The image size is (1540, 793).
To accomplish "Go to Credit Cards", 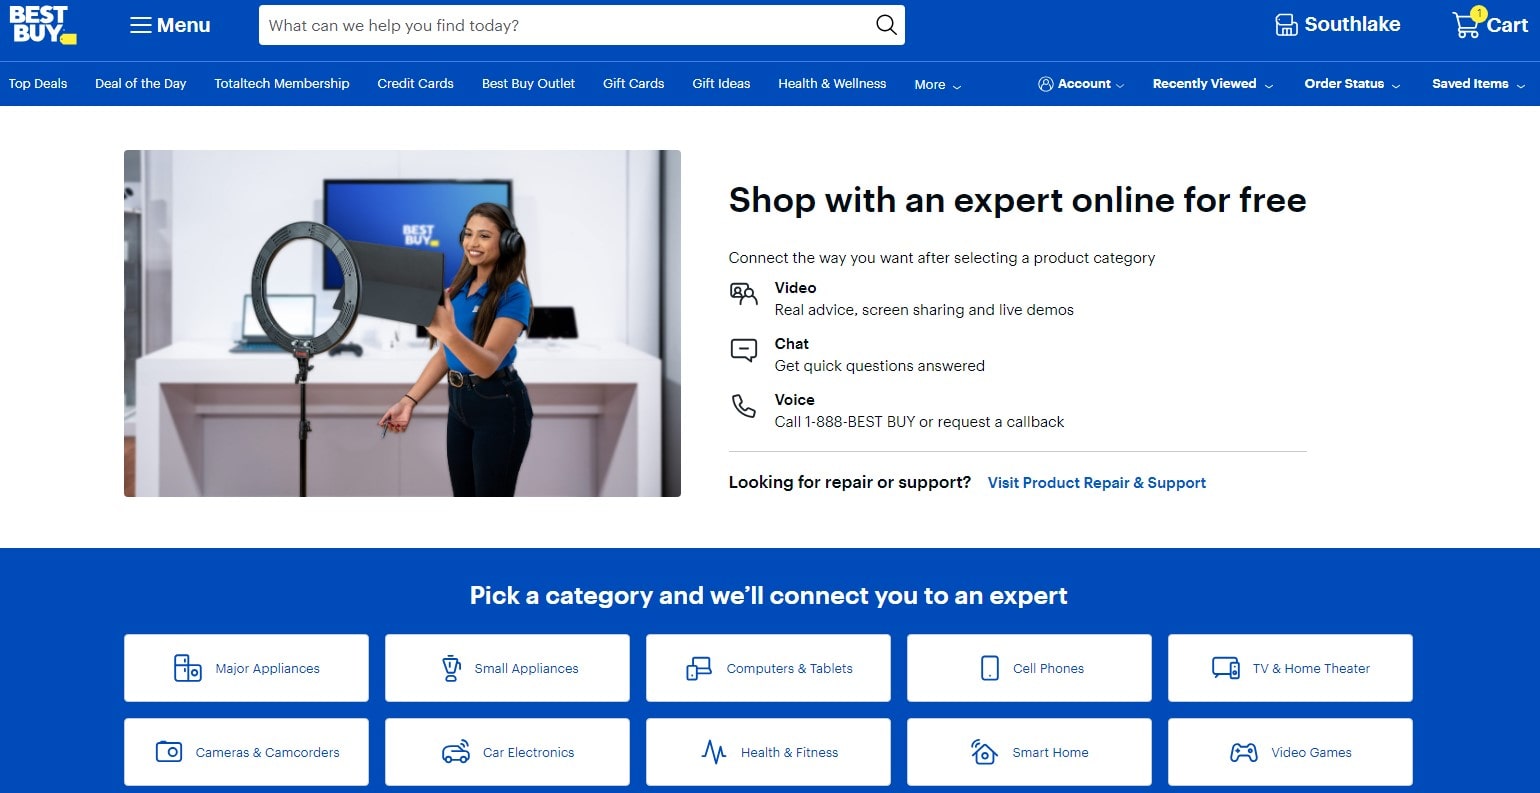I will click(x=415, y=84).
